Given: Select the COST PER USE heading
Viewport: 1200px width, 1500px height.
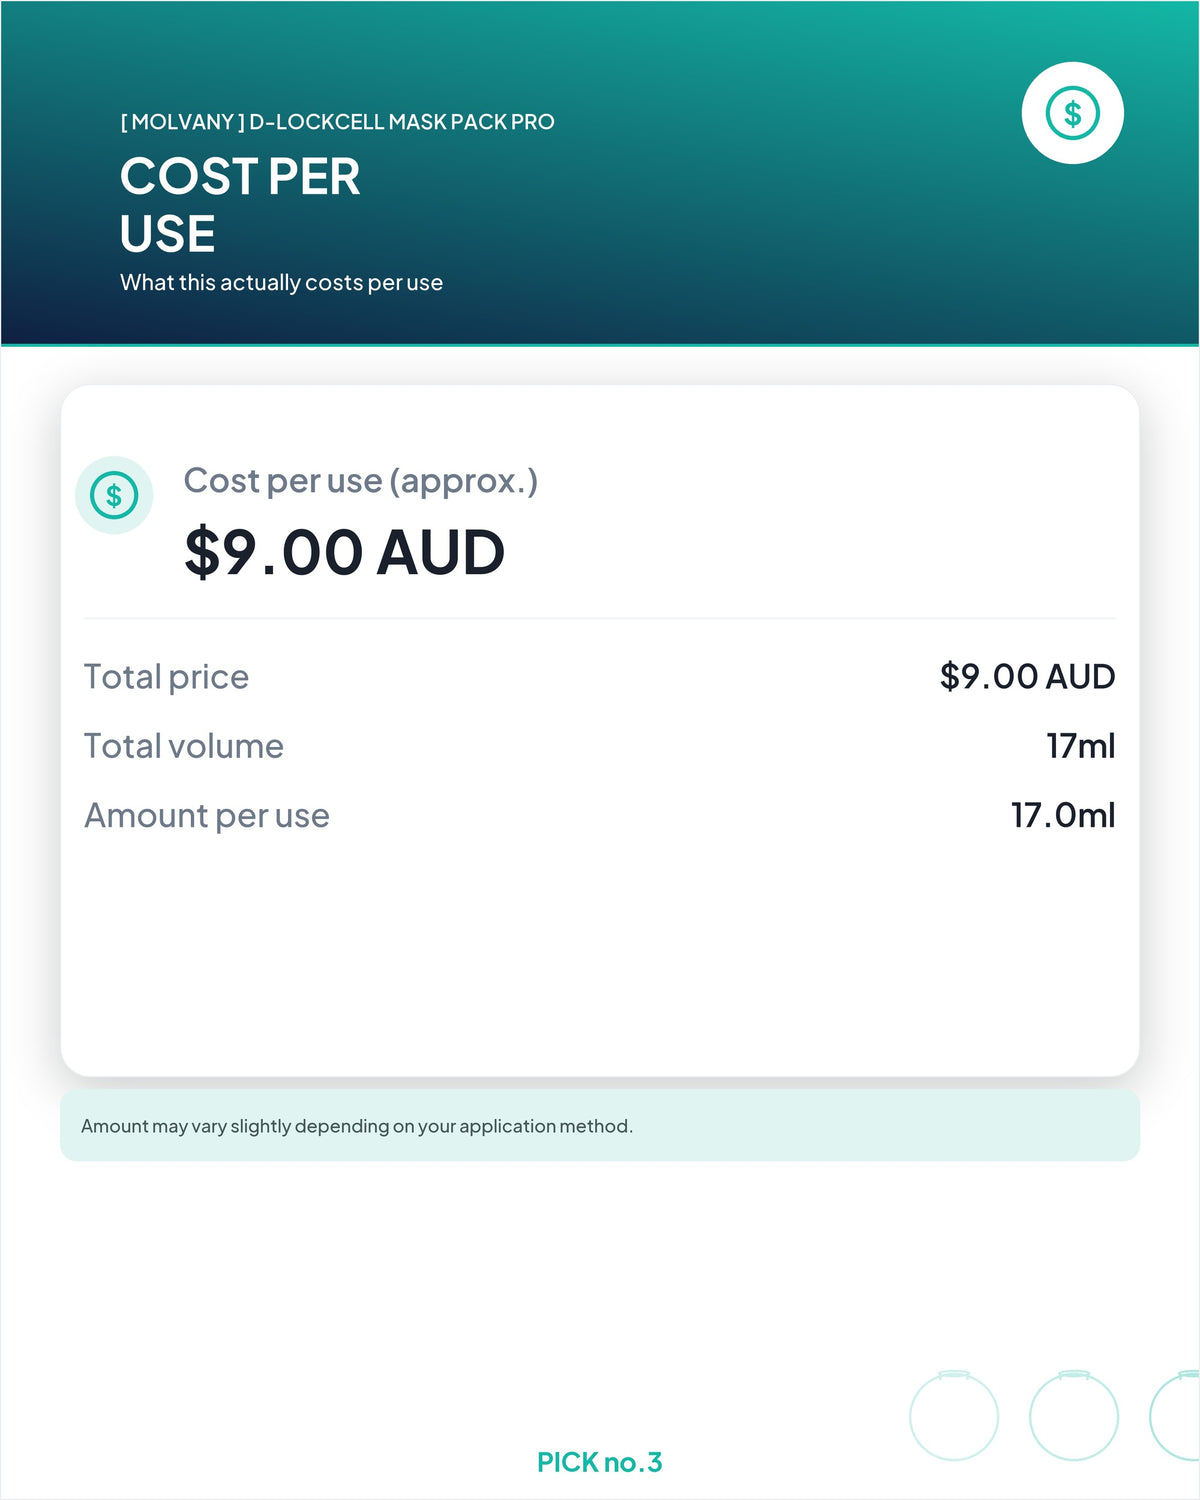Looking at the screenshot, I should [x=240, y=205].
